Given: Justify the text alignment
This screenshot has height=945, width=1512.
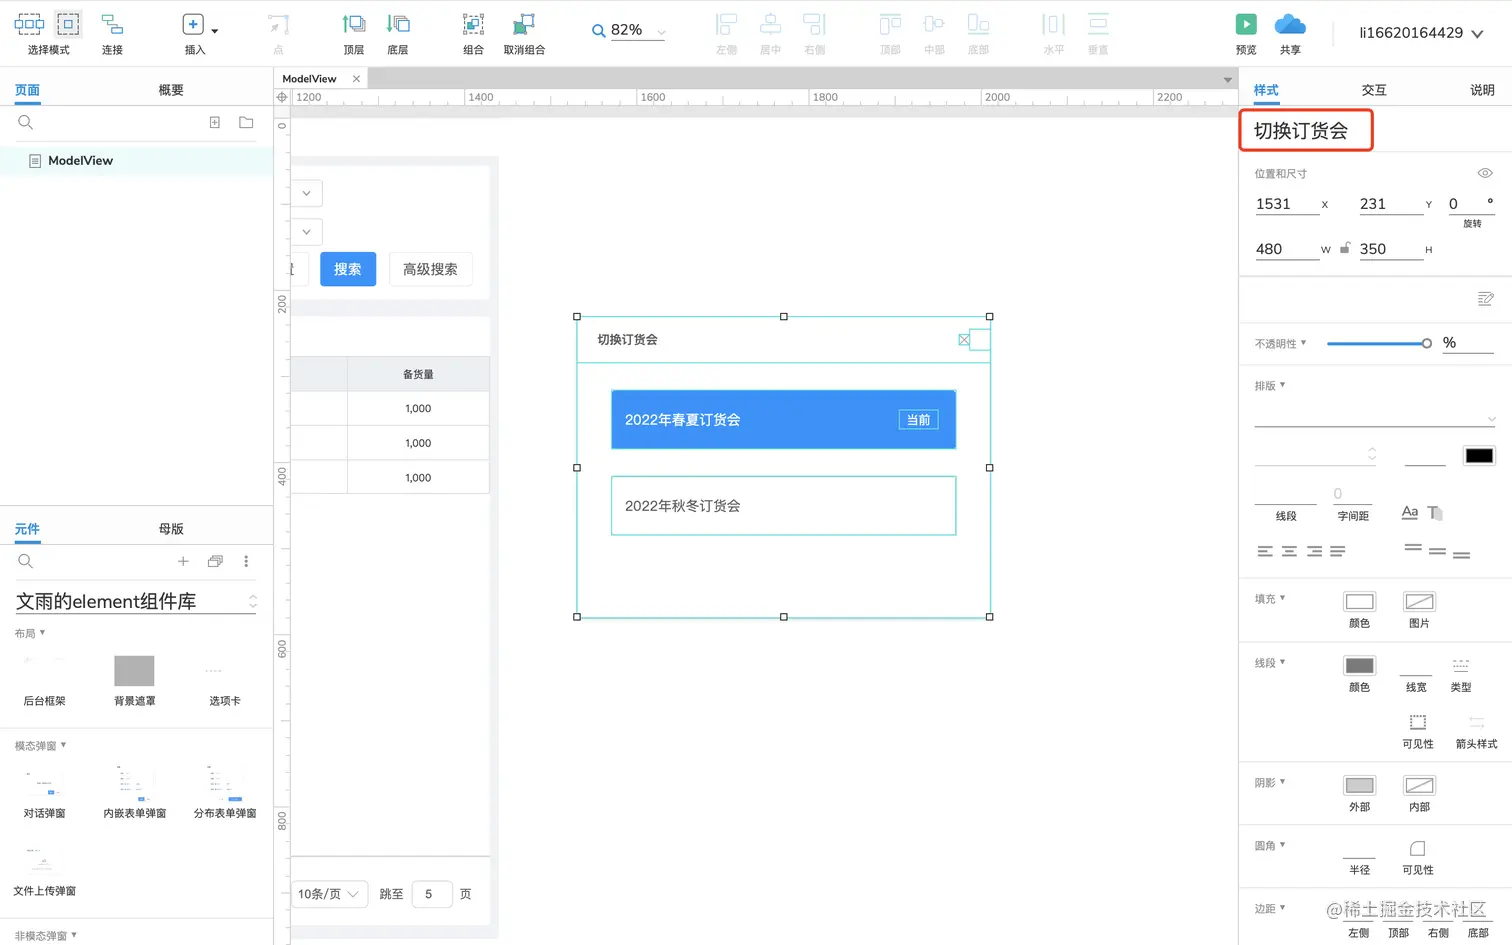Looking at the screenshot, I should pyautogui.click(x=1338, y=551).
